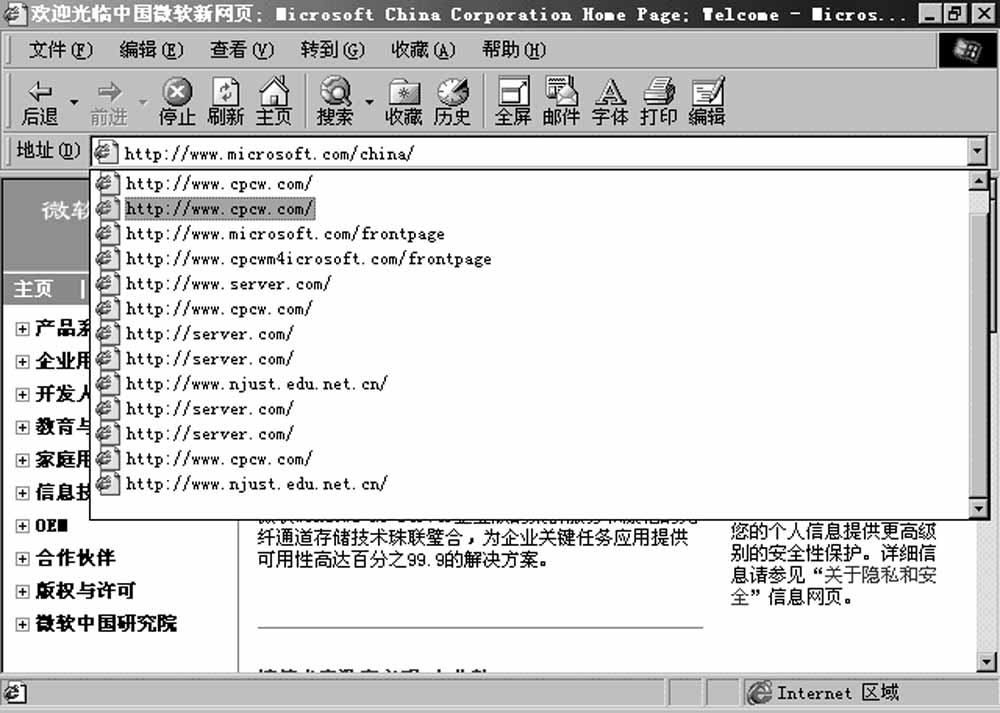Select http://www.microsoft.com/frontpage from address list

point(285,233)
